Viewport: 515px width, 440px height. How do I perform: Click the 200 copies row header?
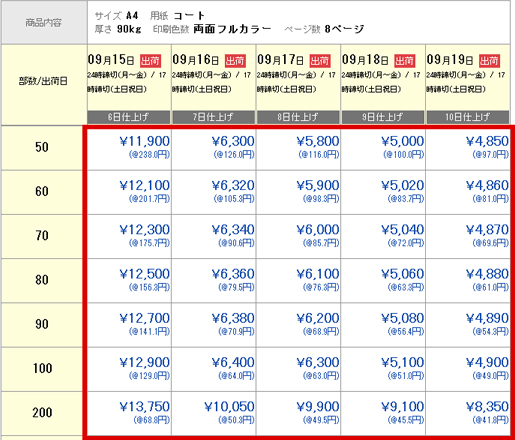[42, 413]
